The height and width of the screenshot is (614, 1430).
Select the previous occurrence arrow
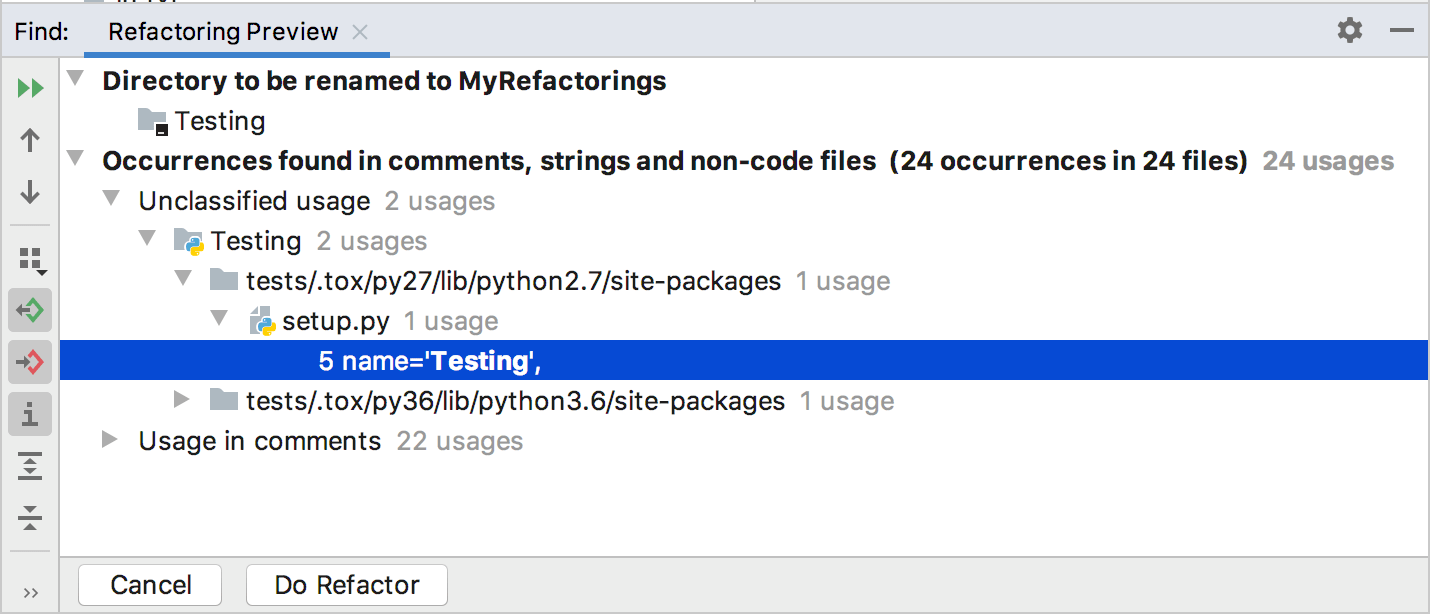[29, 140]
